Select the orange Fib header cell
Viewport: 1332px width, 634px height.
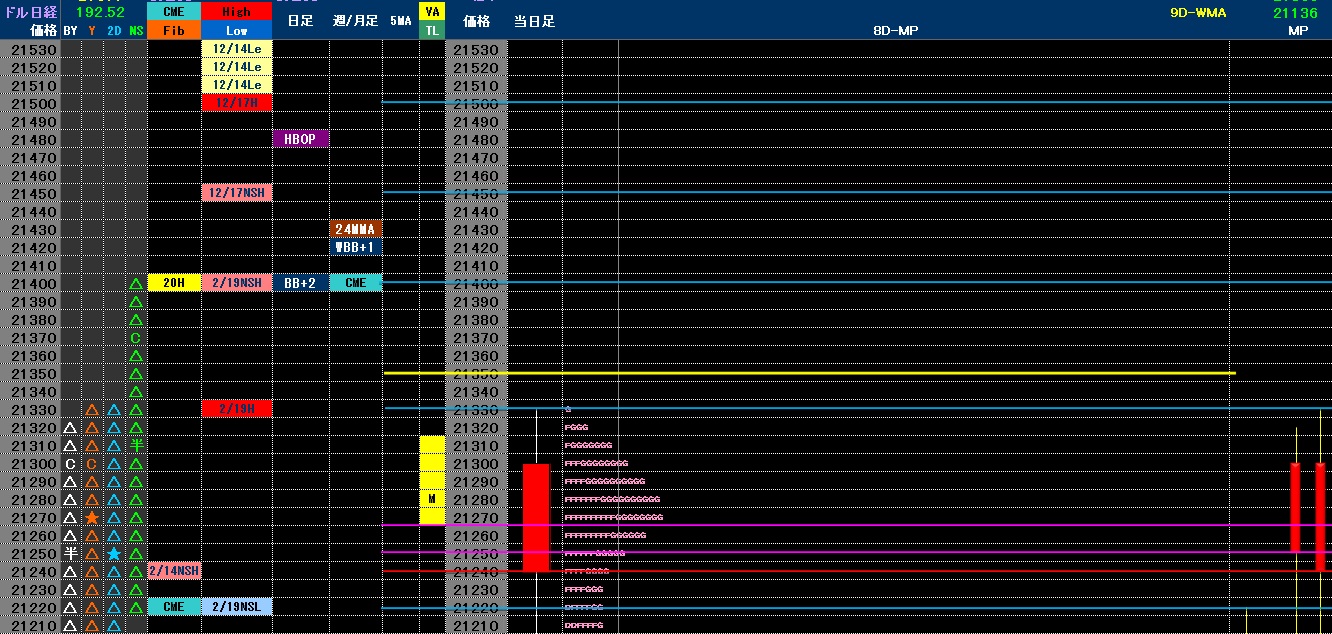pos(174,30)
